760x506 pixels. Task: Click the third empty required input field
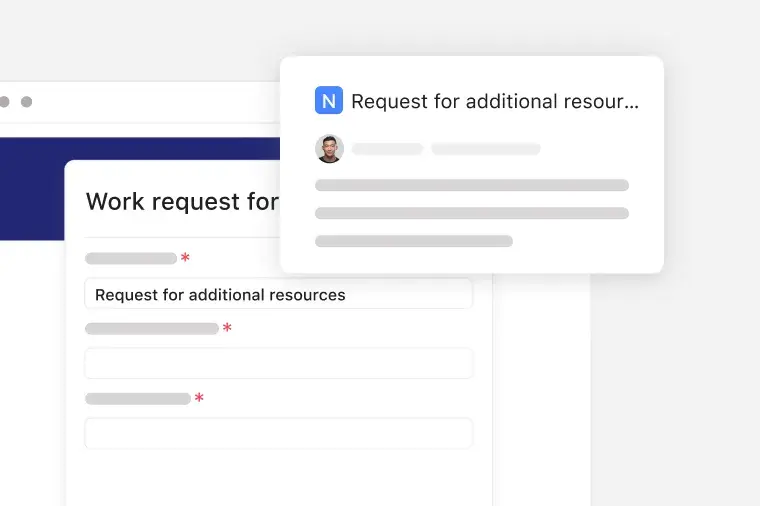click(x=279, y=433)
